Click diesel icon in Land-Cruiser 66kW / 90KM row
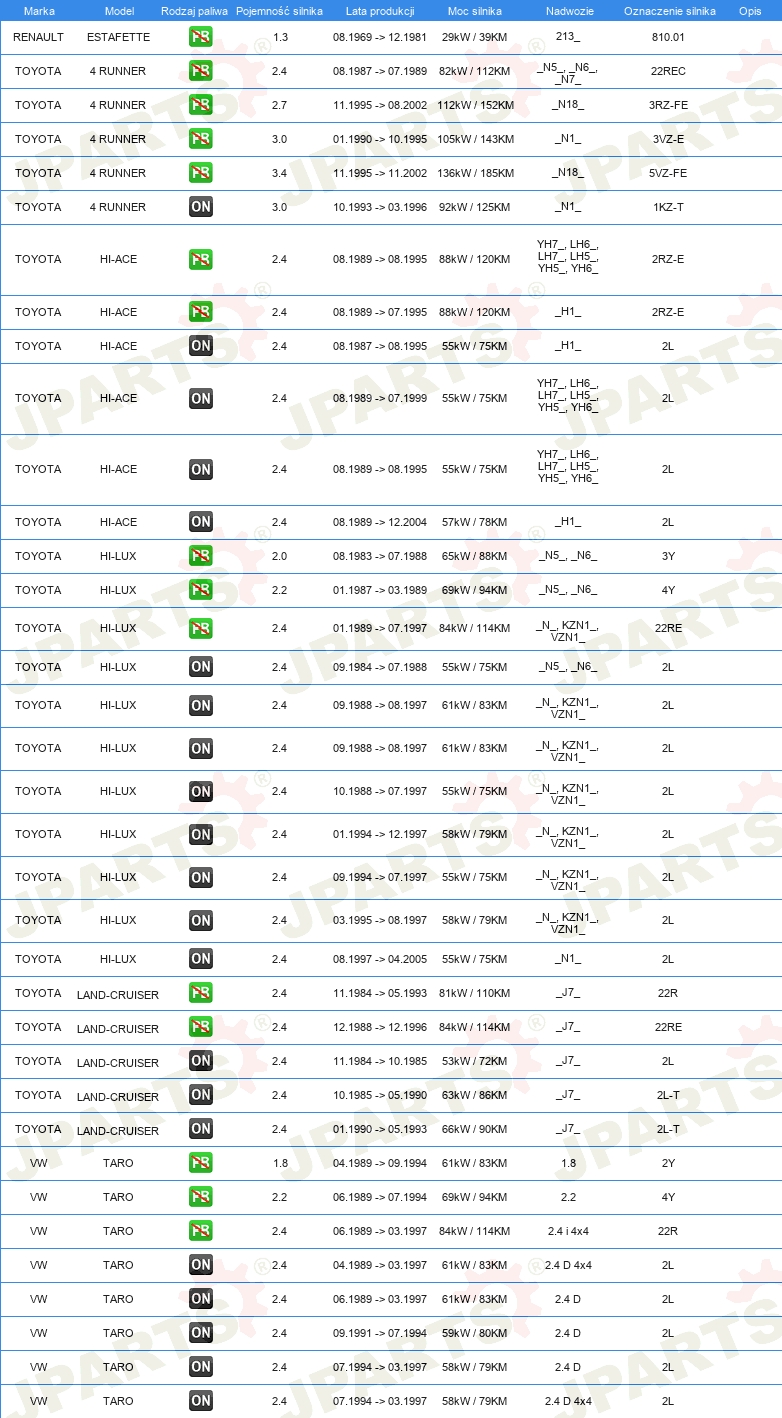 (x=201, y=1129)
